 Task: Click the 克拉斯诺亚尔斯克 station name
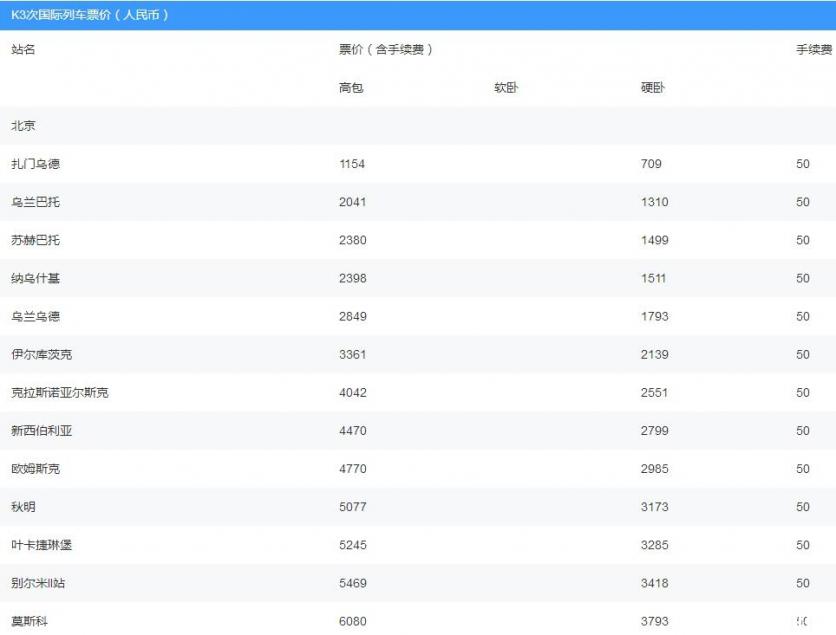pos(60,392)
